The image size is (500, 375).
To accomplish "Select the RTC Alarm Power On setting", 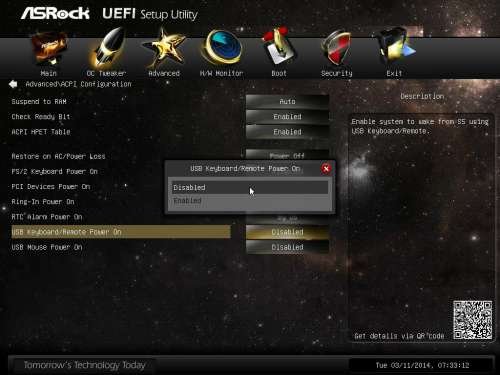I will (47, 217).
